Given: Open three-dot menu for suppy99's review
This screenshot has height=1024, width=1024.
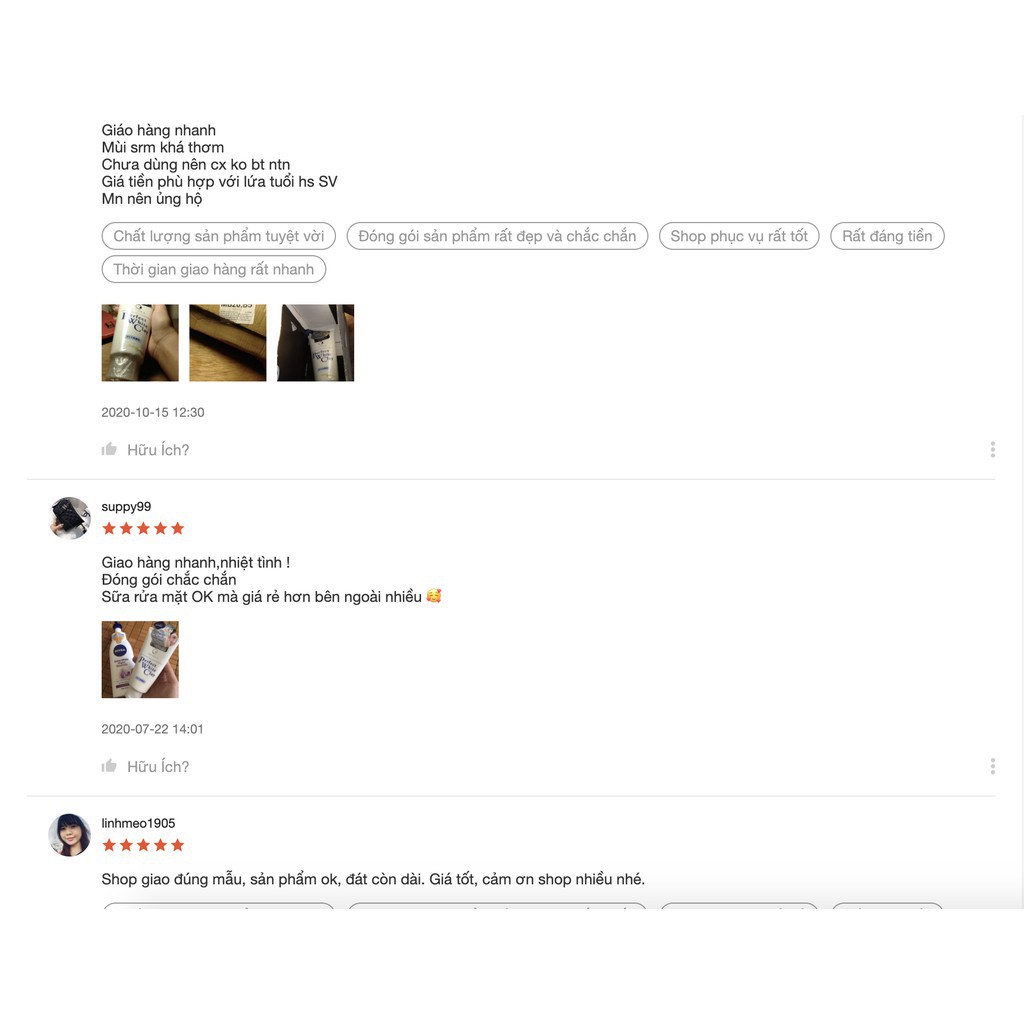Looking at the screenshot, I should click(993, 766).
